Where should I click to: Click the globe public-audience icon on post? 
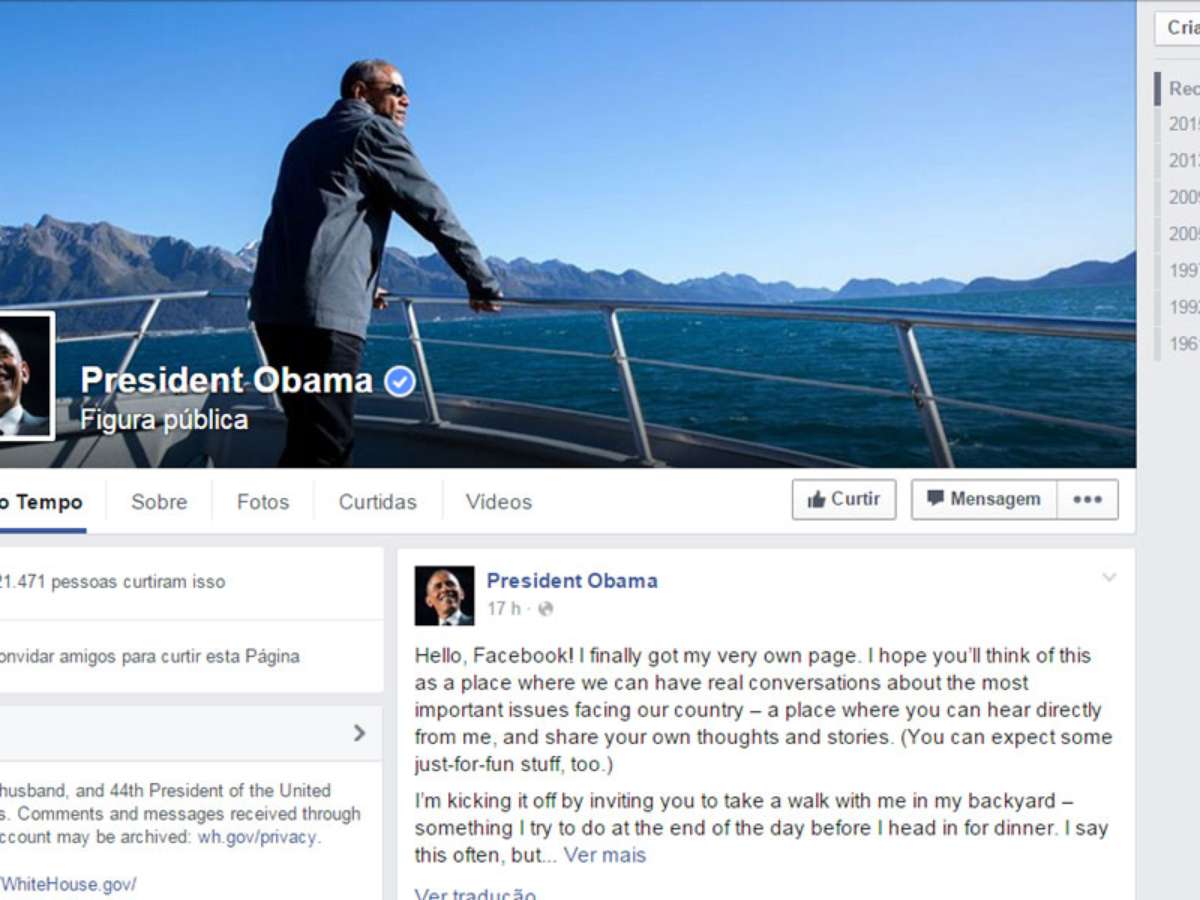545,609
